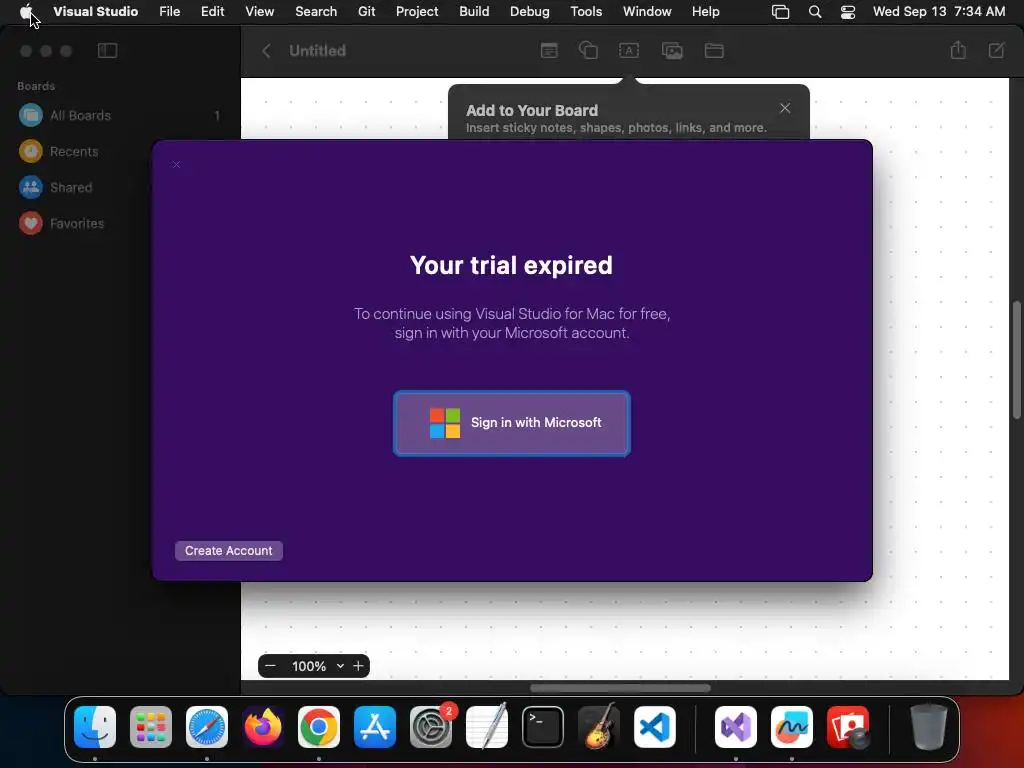Open Terminal from the Dock

point(543,727)
